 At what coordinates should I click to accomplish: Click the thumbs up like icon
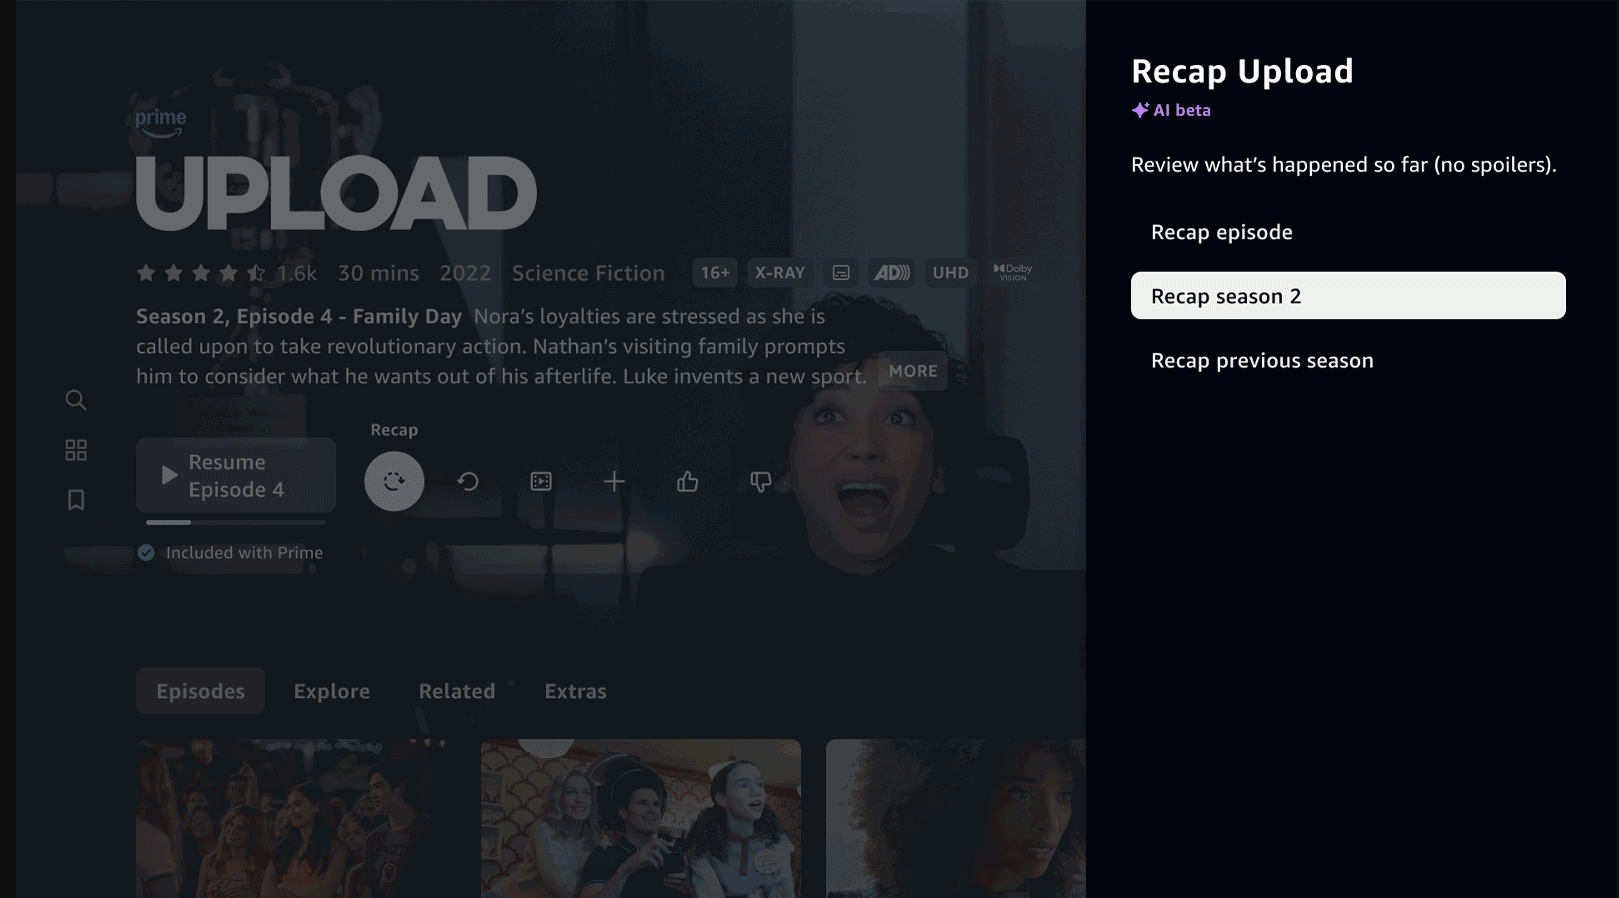coord(687,482)
